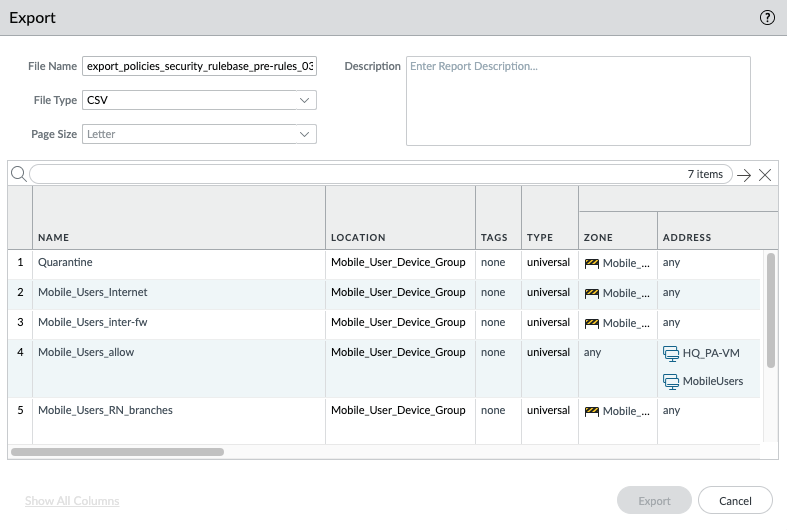Click zone icon in Mobile_Users_RN_branches row
Screen dimensions: 787x530
pyautogui.click(x=591, y=411)
